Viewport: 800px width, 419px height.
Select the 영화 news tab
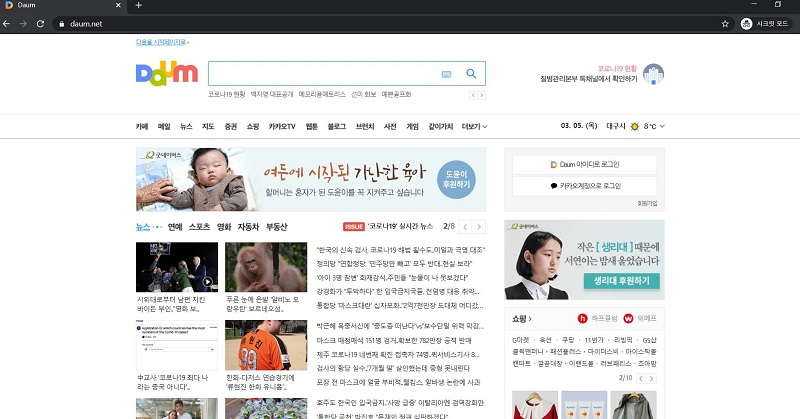tap(224, 227)
